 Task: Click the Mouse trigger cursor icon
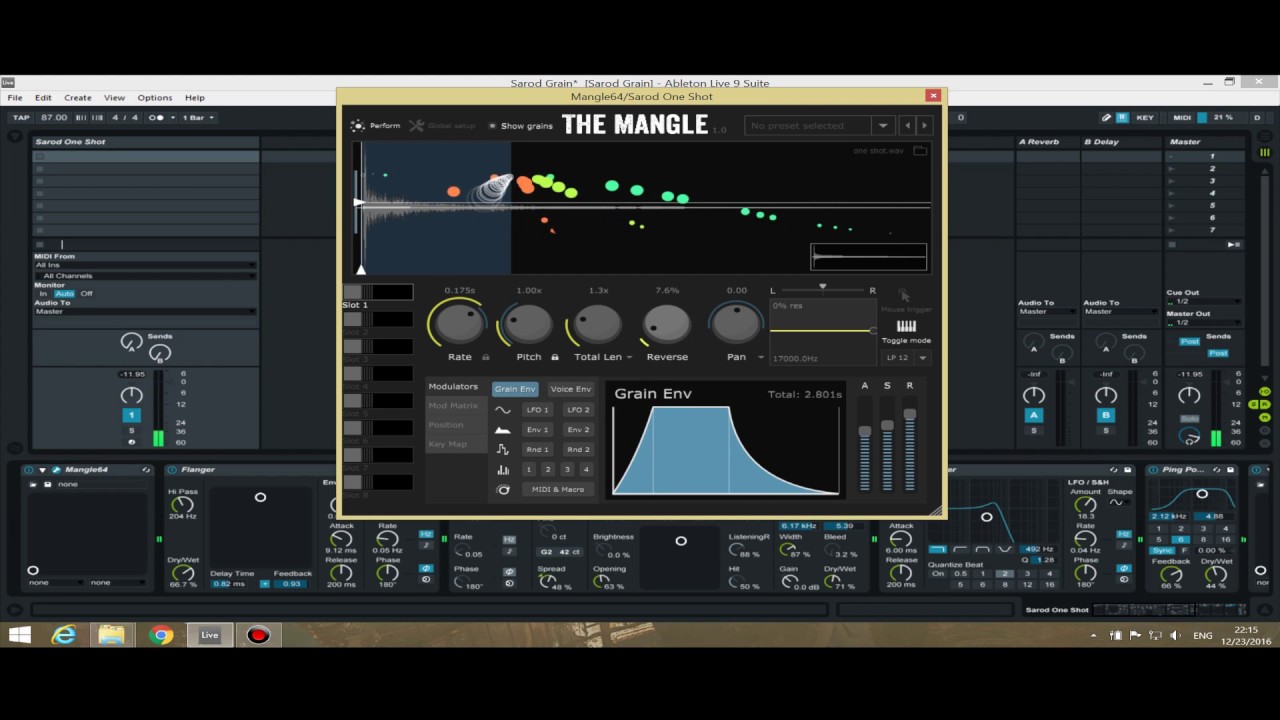904,296
